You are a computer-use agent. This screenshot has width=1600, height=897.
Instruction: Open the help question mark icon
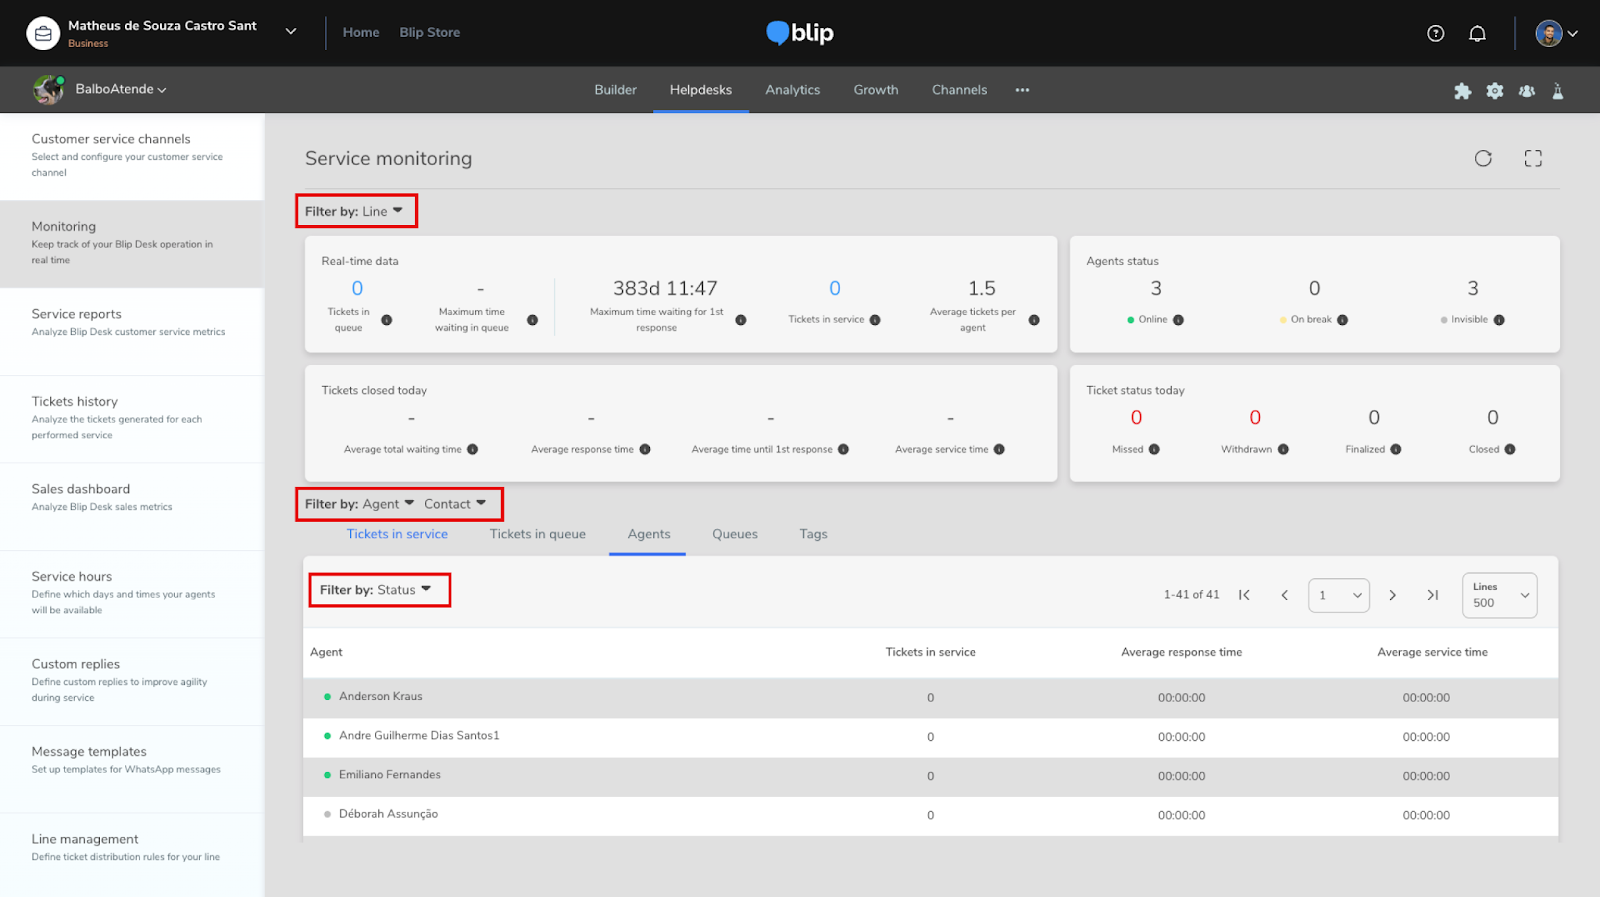1435,33
